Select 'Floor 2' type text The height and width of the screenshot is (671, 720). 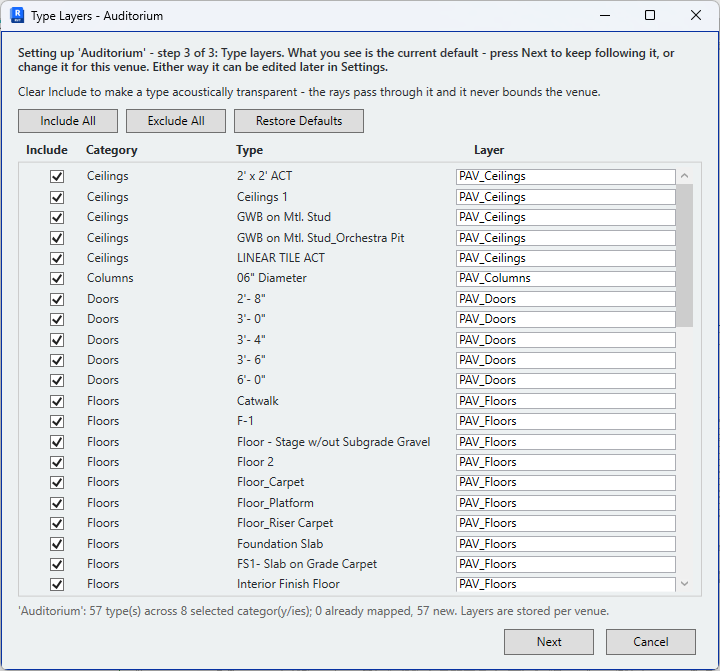click(255, 462)
